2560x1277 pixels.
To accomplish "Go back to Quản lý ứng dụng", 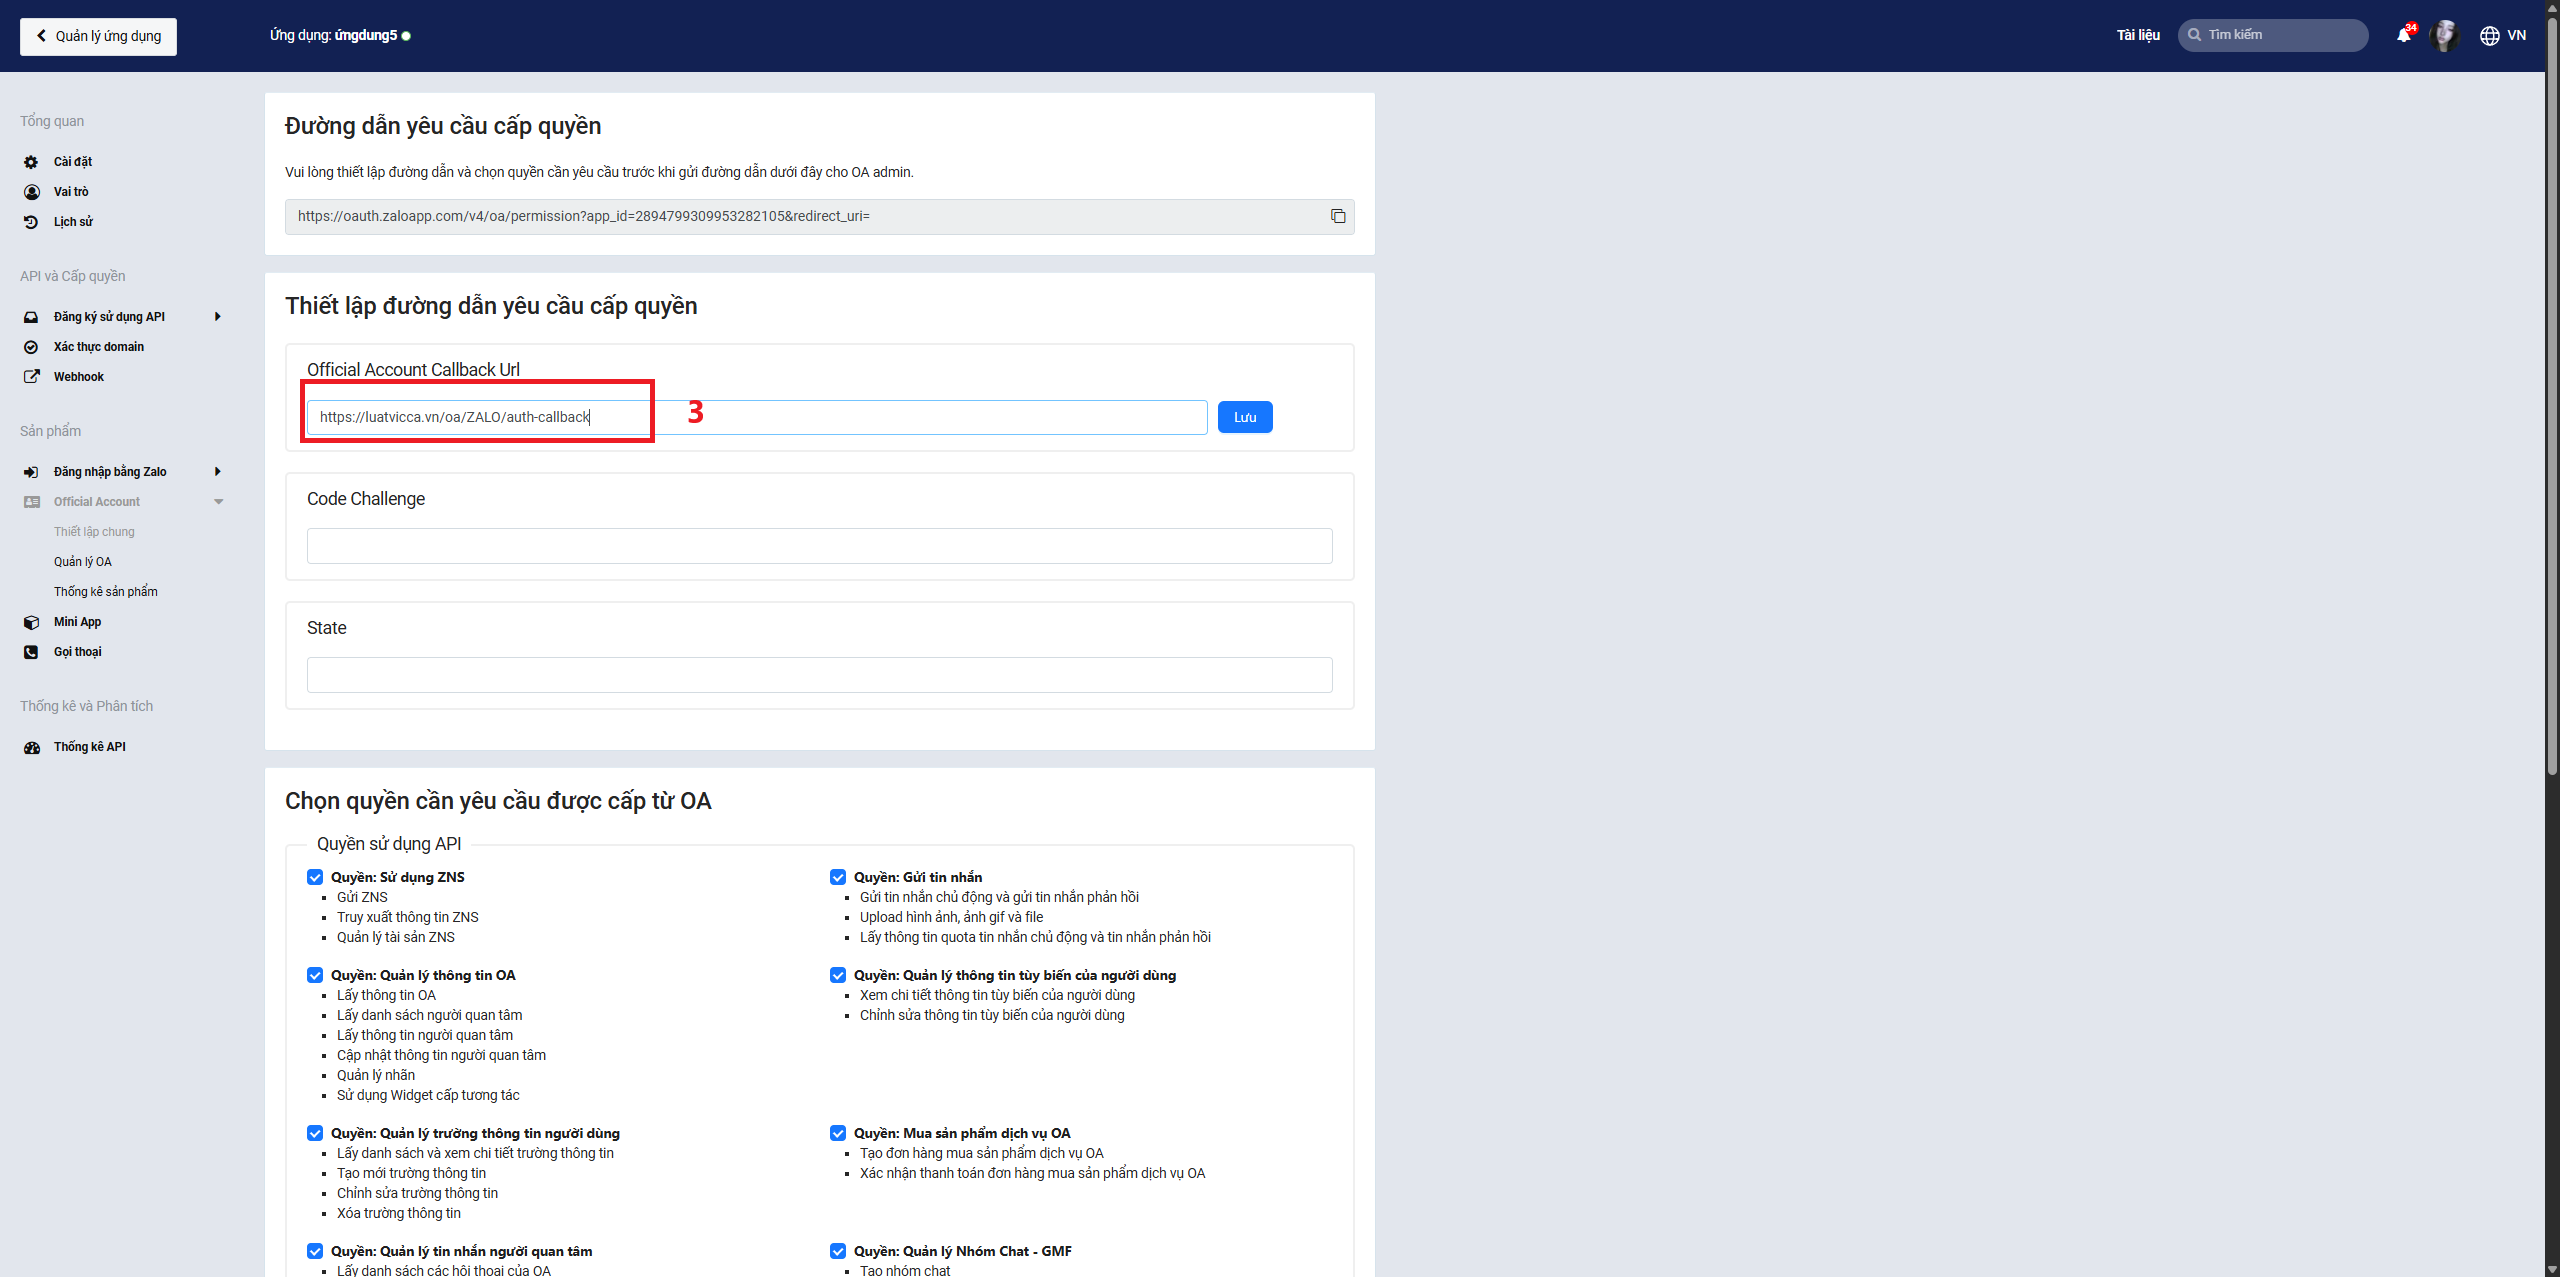I will tap(99, 36).
